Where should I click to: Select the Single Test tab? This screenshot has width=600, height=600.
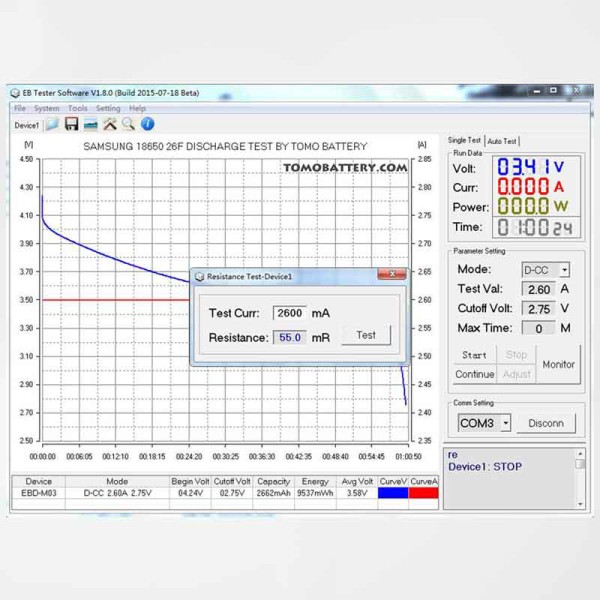coord(464,141)
